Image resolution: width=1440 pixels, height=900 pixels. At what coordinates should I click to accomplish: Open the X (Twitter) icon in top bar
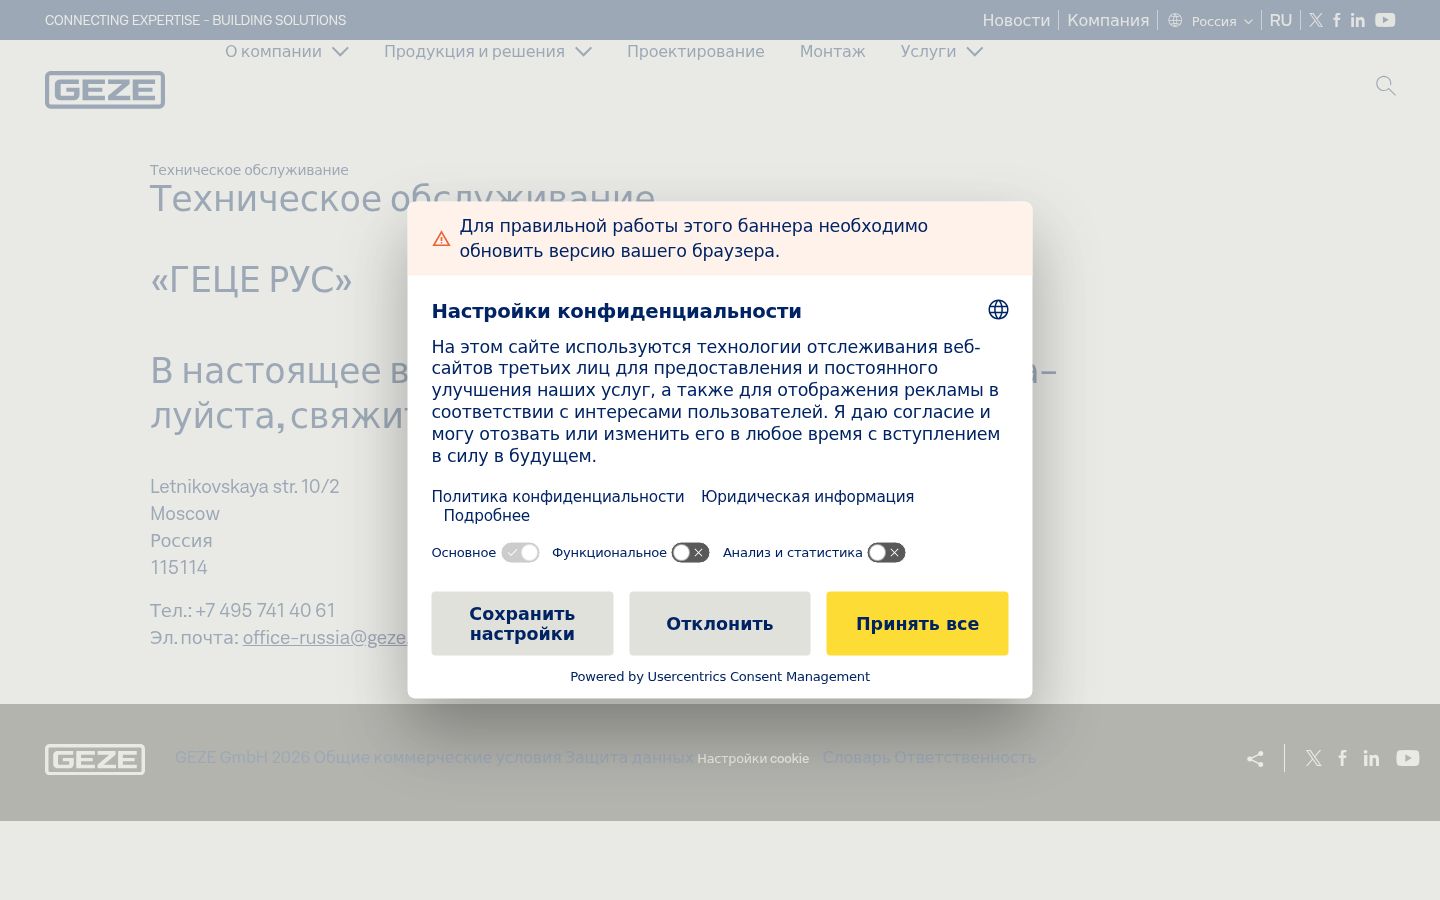click(1316, 20)
